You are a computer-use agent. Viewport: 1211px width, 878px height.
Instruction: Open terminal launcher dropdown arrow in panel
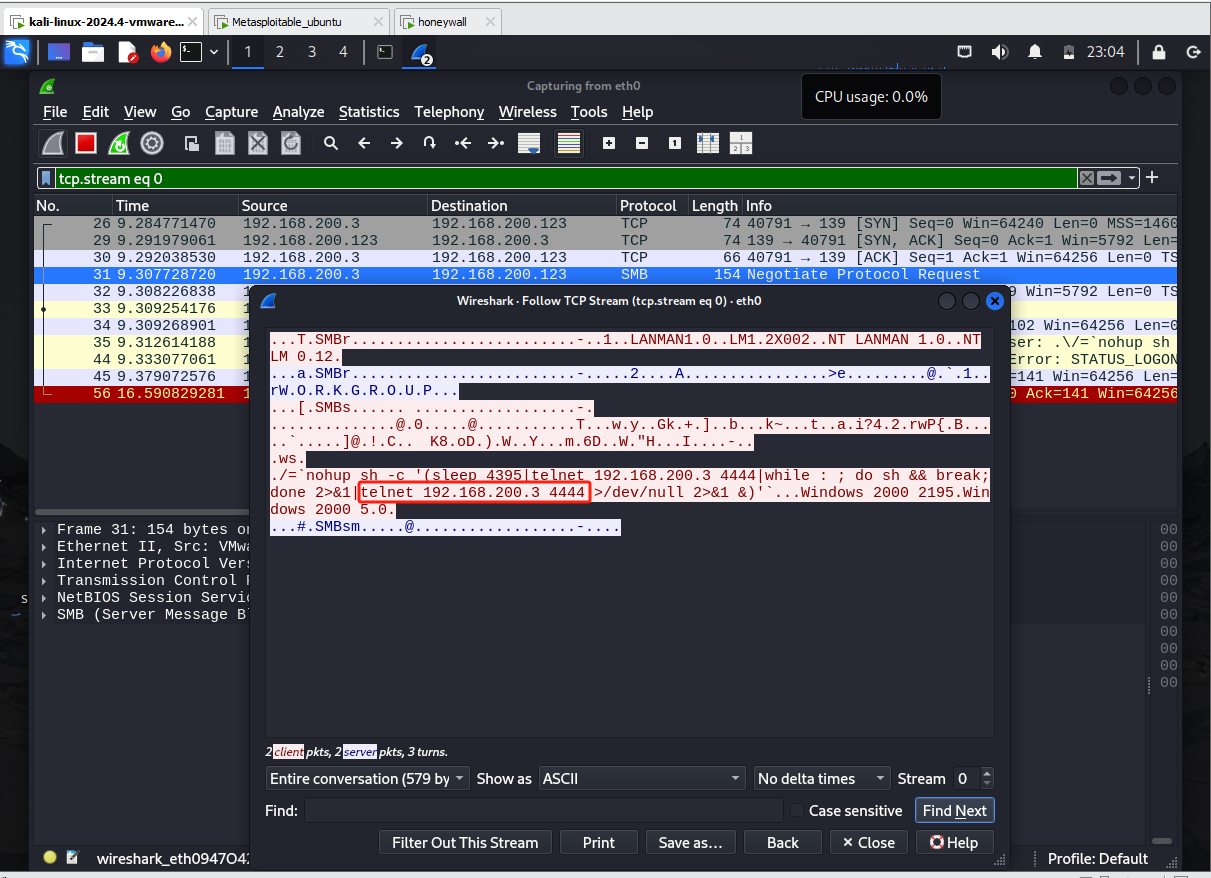[x=214, y=52]
